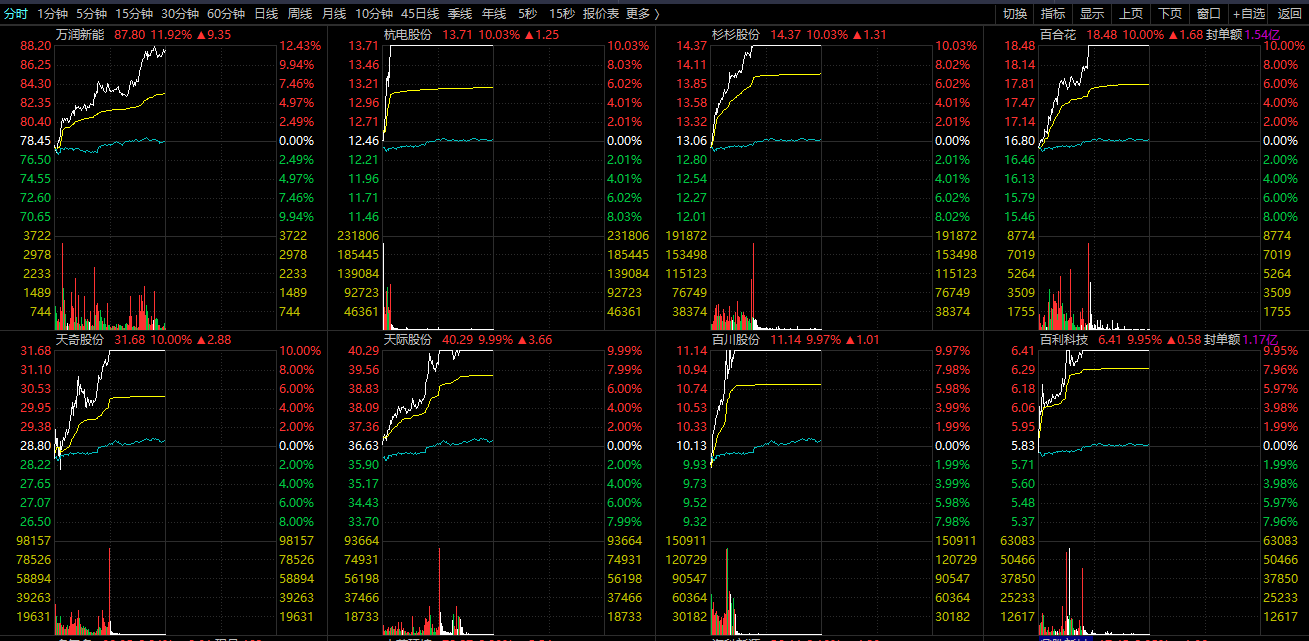Click 百川股份 previous close 10.13 label

pos(691,446)
